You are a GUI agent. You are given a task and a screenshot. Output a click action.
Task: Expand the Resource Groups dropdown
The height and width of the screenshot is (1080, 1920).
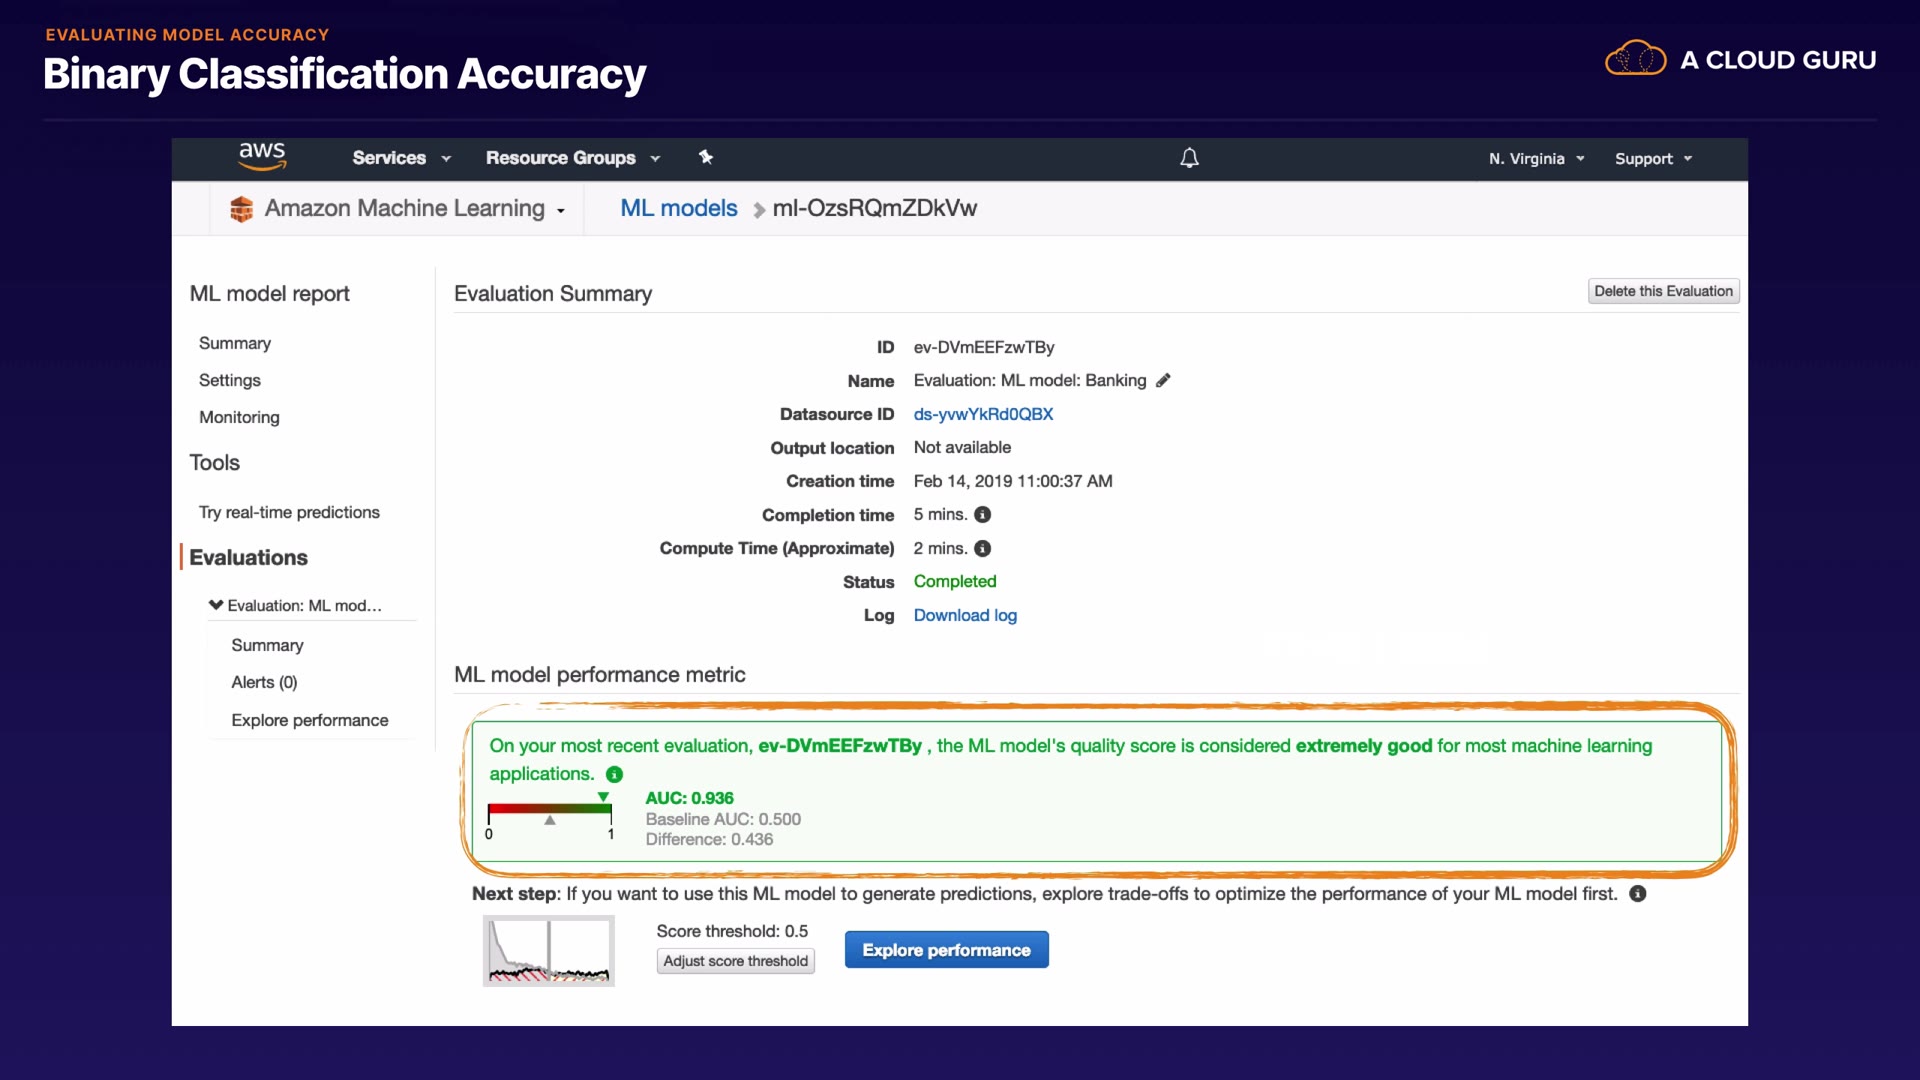pos(572,158)
